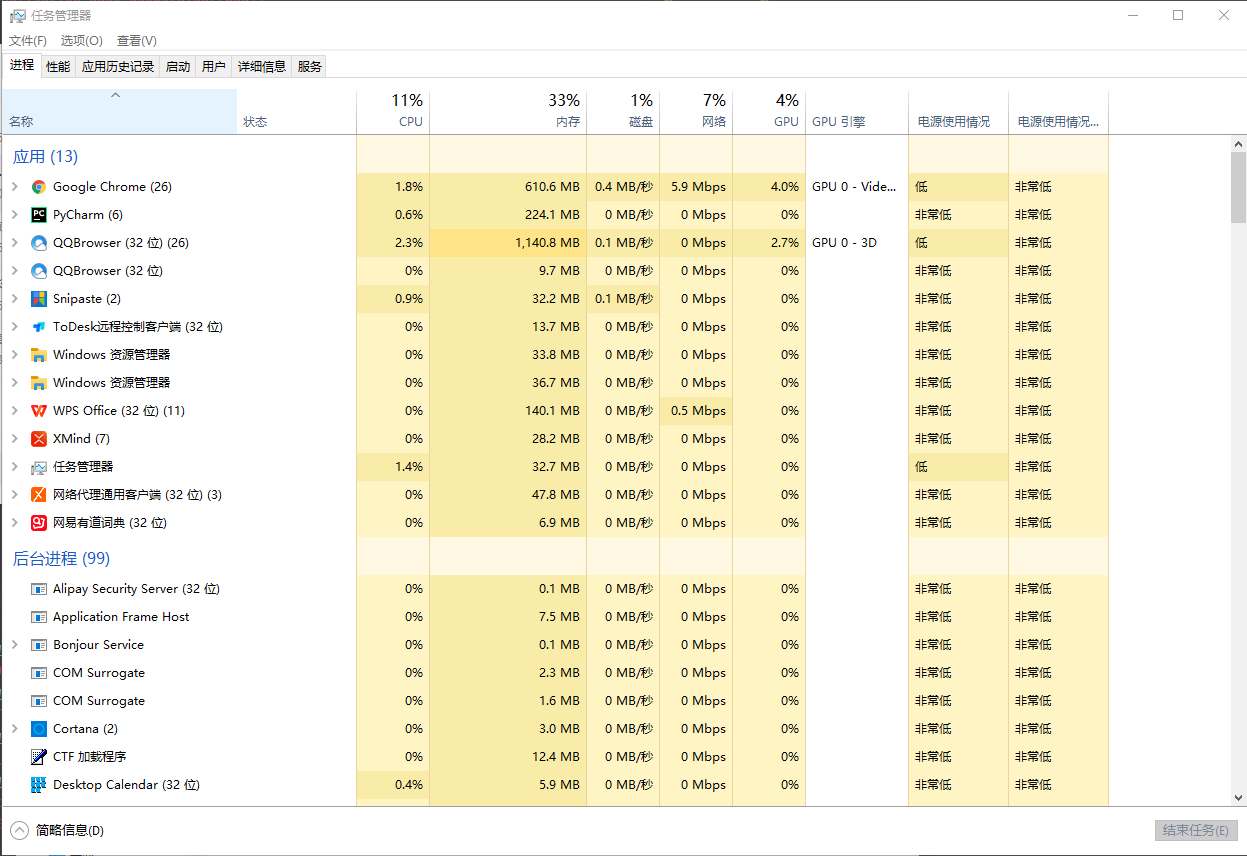Click the 网络代理通用客户端 icon
The height and width of the screenshot is (856, 1247).
[x=39, y=495]
